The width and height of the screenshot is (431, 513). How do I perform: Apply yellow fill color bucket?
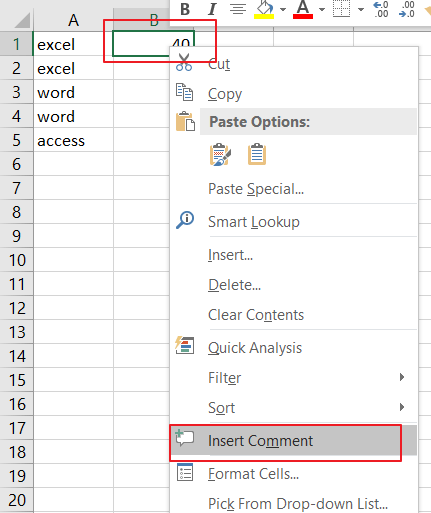click(264, 9)
